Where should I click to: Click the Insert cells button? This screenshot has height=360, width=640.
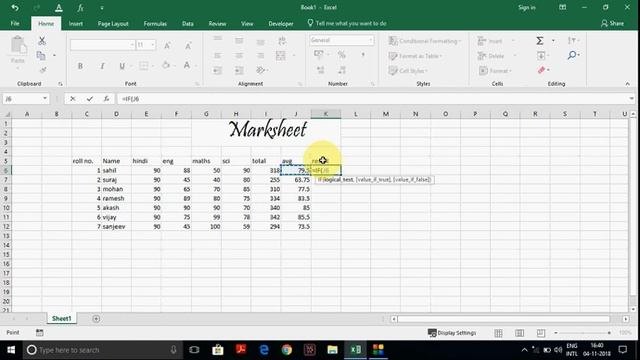click(490, 41)
